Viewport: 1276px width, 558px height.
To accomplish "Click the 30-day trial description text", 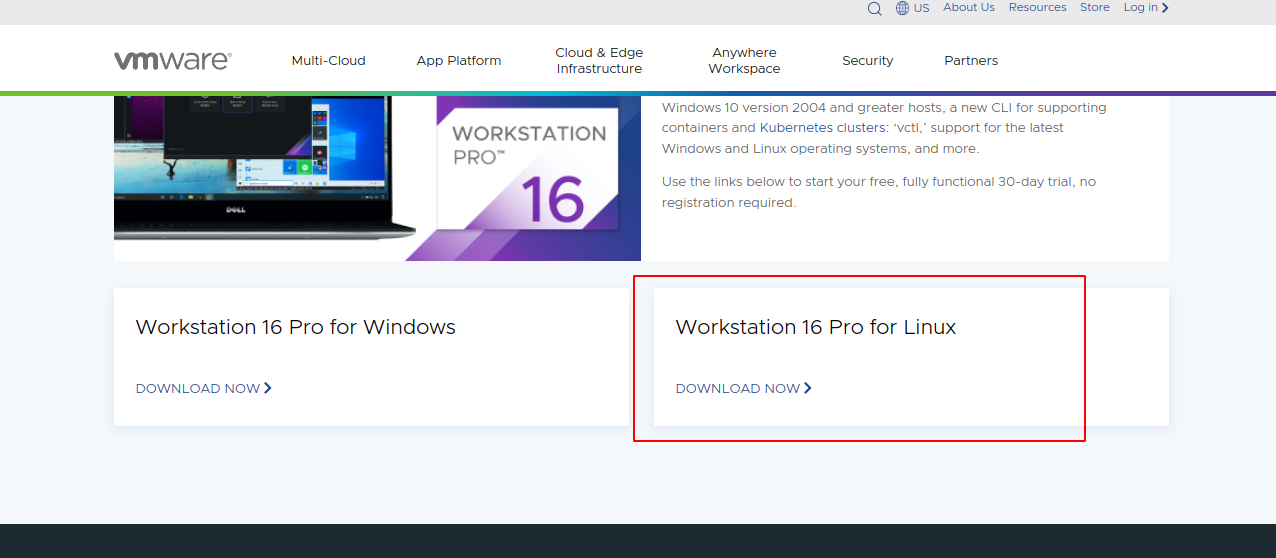I will pyautogui.click(x=879, y=192).
